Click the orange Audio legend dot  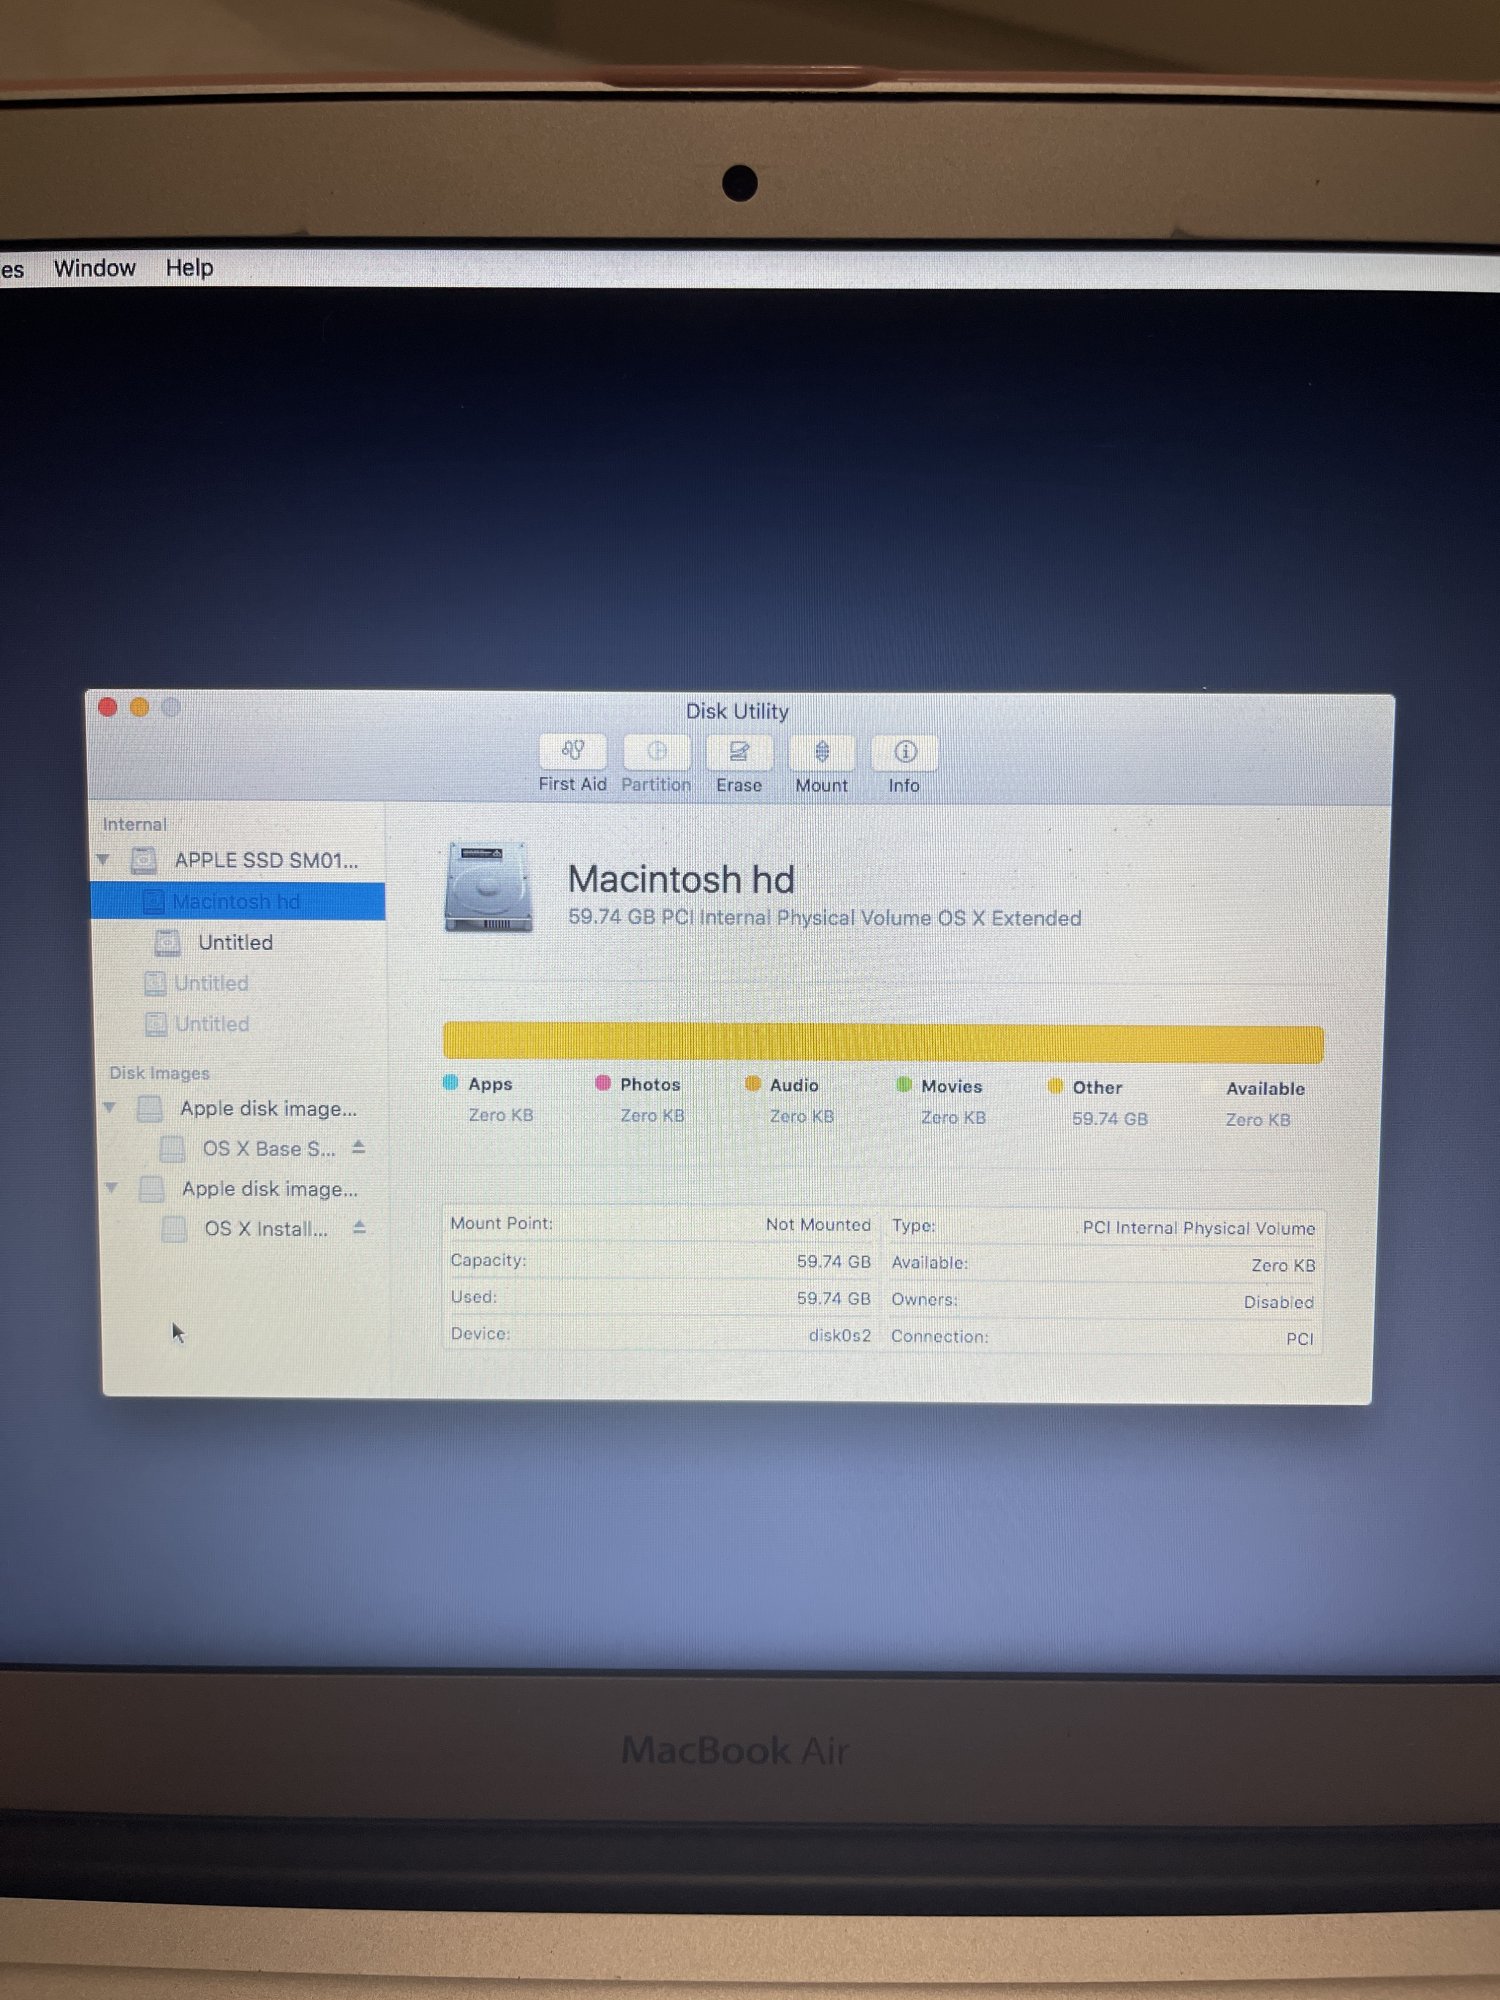[x=753, y=1084]
